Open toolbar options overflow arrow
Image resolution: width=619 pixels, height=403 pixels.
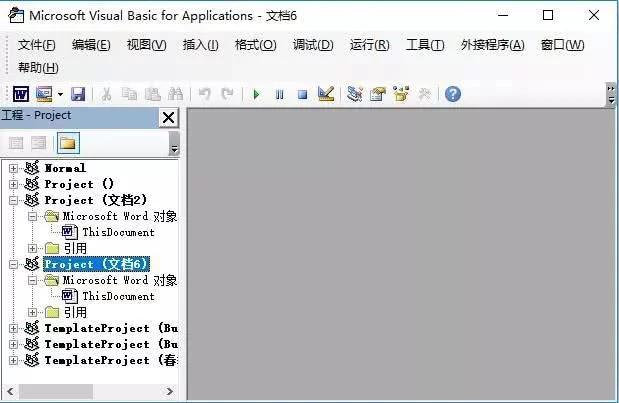tap(611, 95)
